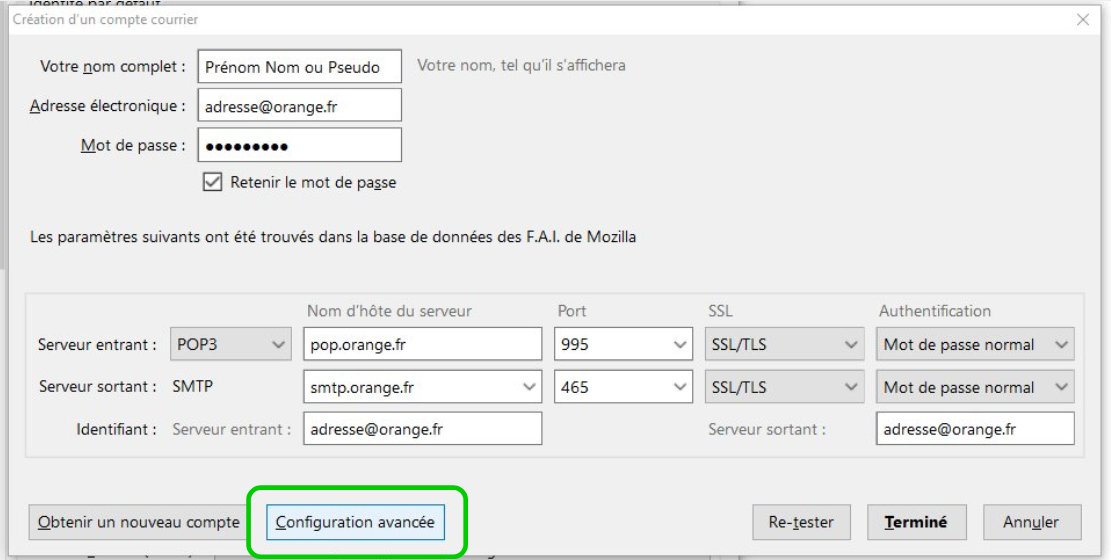Image resolution: width=1111 pixels, height=560 pixels.
Task: Expand the incoming port 995 dropdown
Action: pyautogui.click(x=680, y=345)
